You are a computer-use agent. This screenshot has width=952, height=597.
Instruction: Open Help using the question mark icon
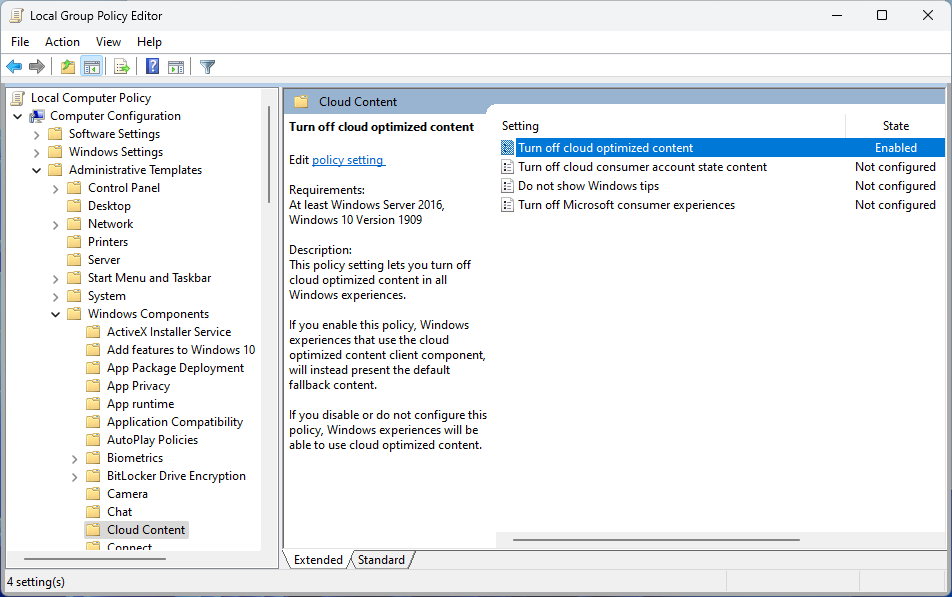pyautogui.click(x=150, y=66)
